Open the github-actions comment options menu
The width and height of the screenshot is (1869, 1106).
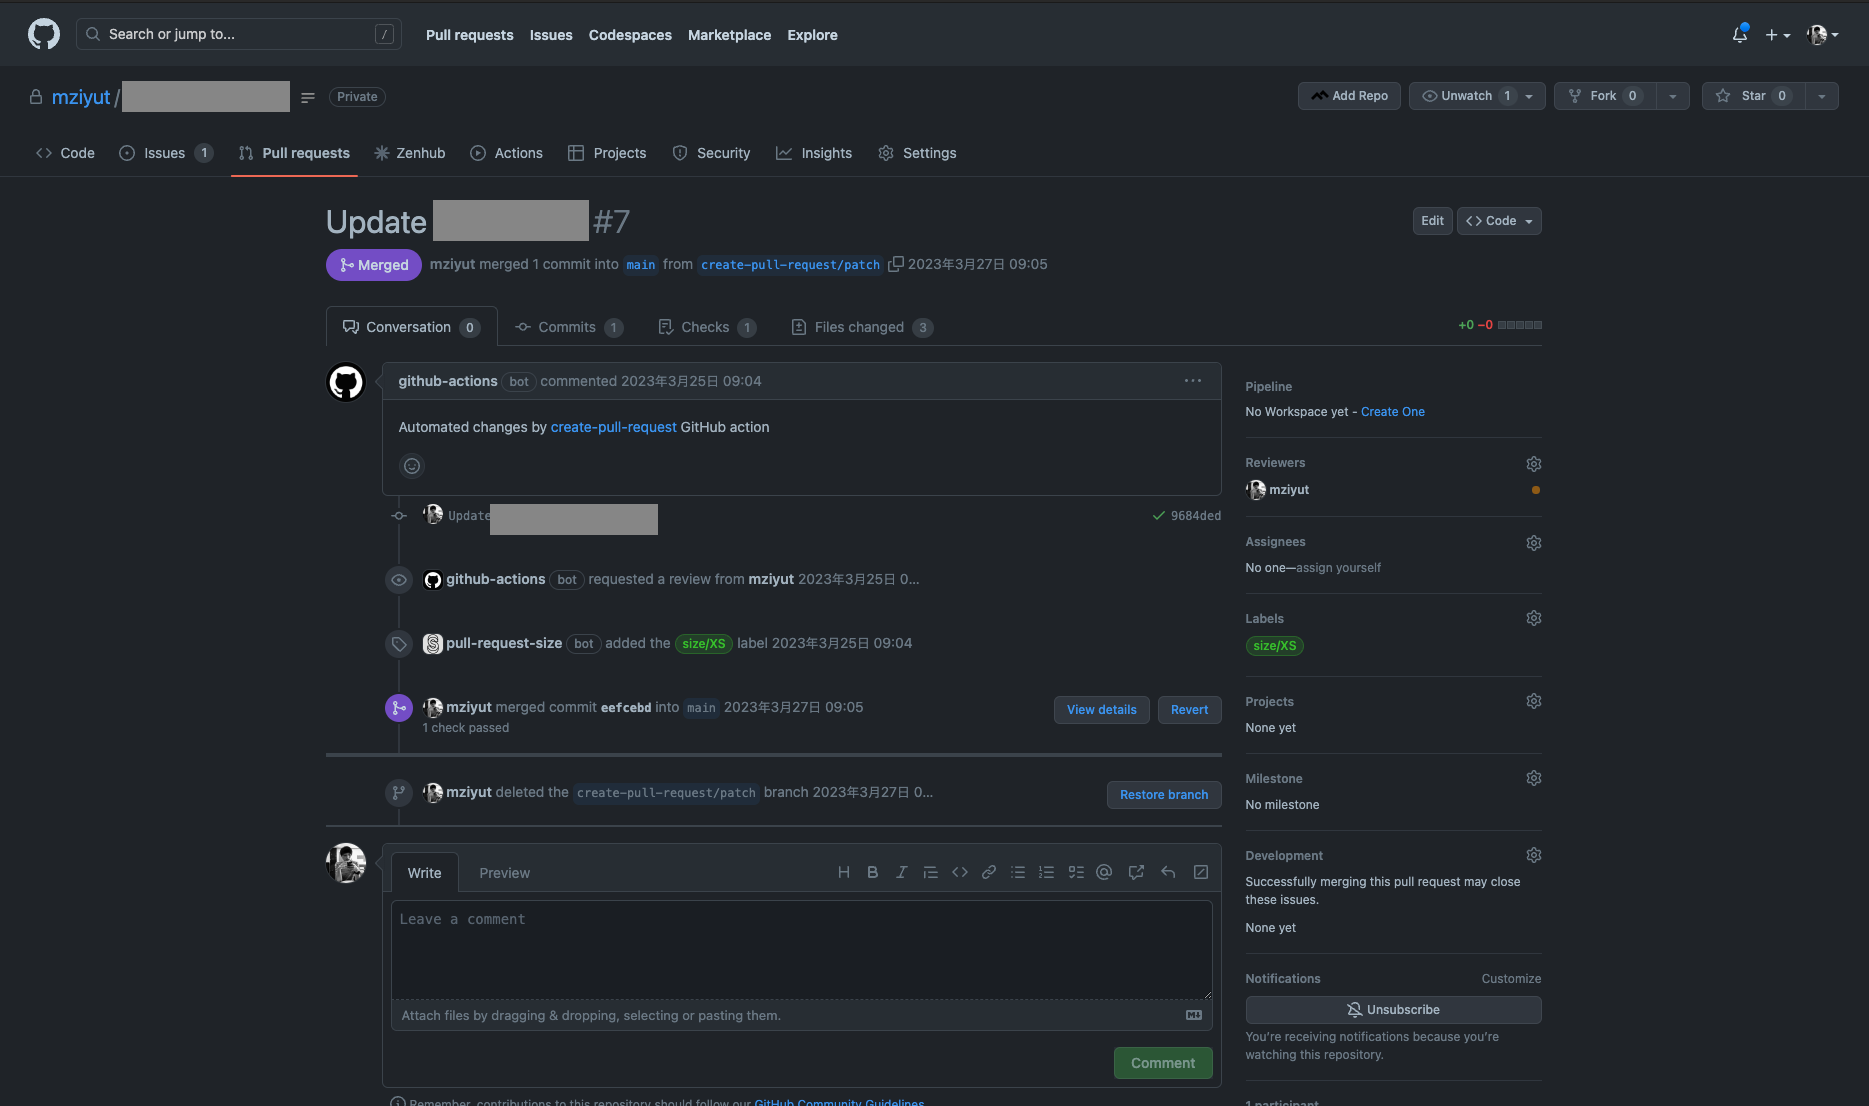[x=1193, y=381]
